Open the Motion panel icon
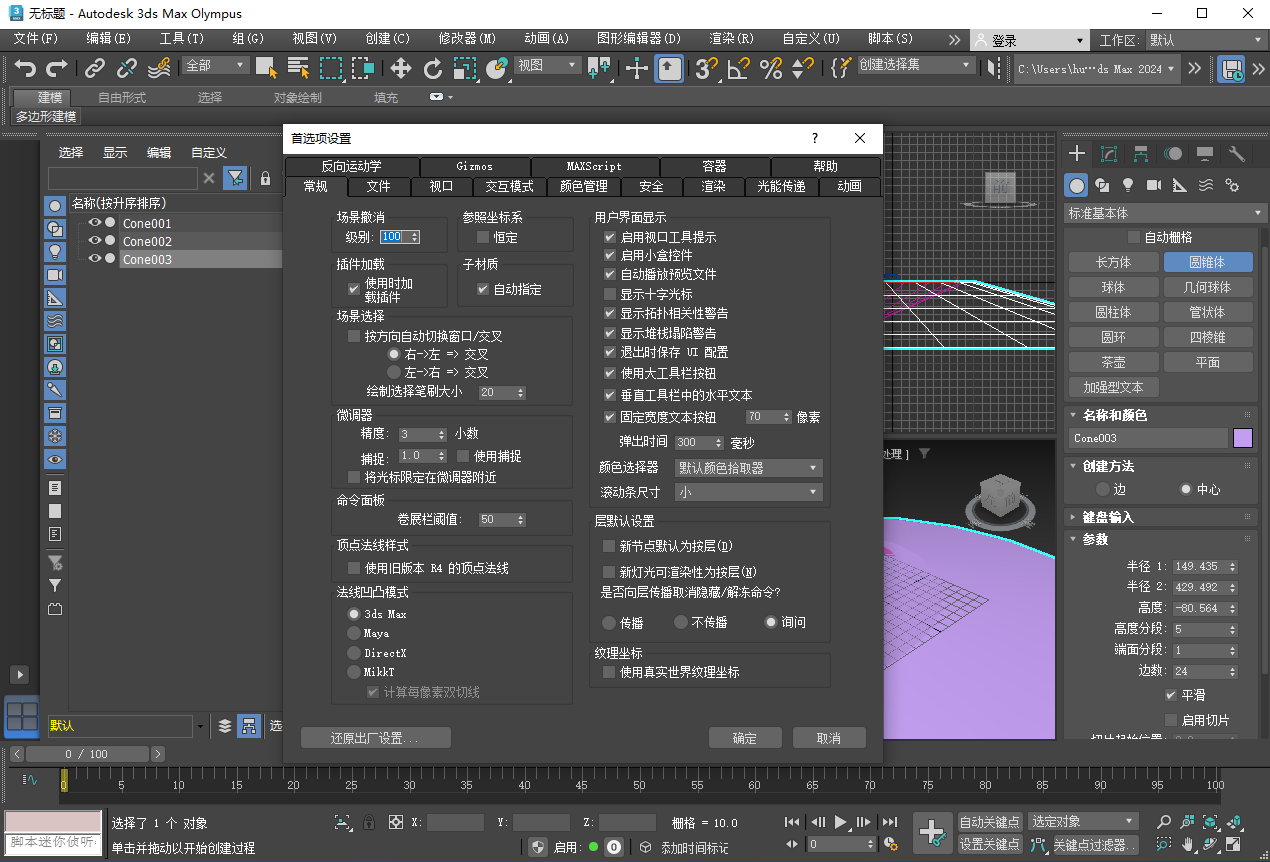 (1173, 154)
